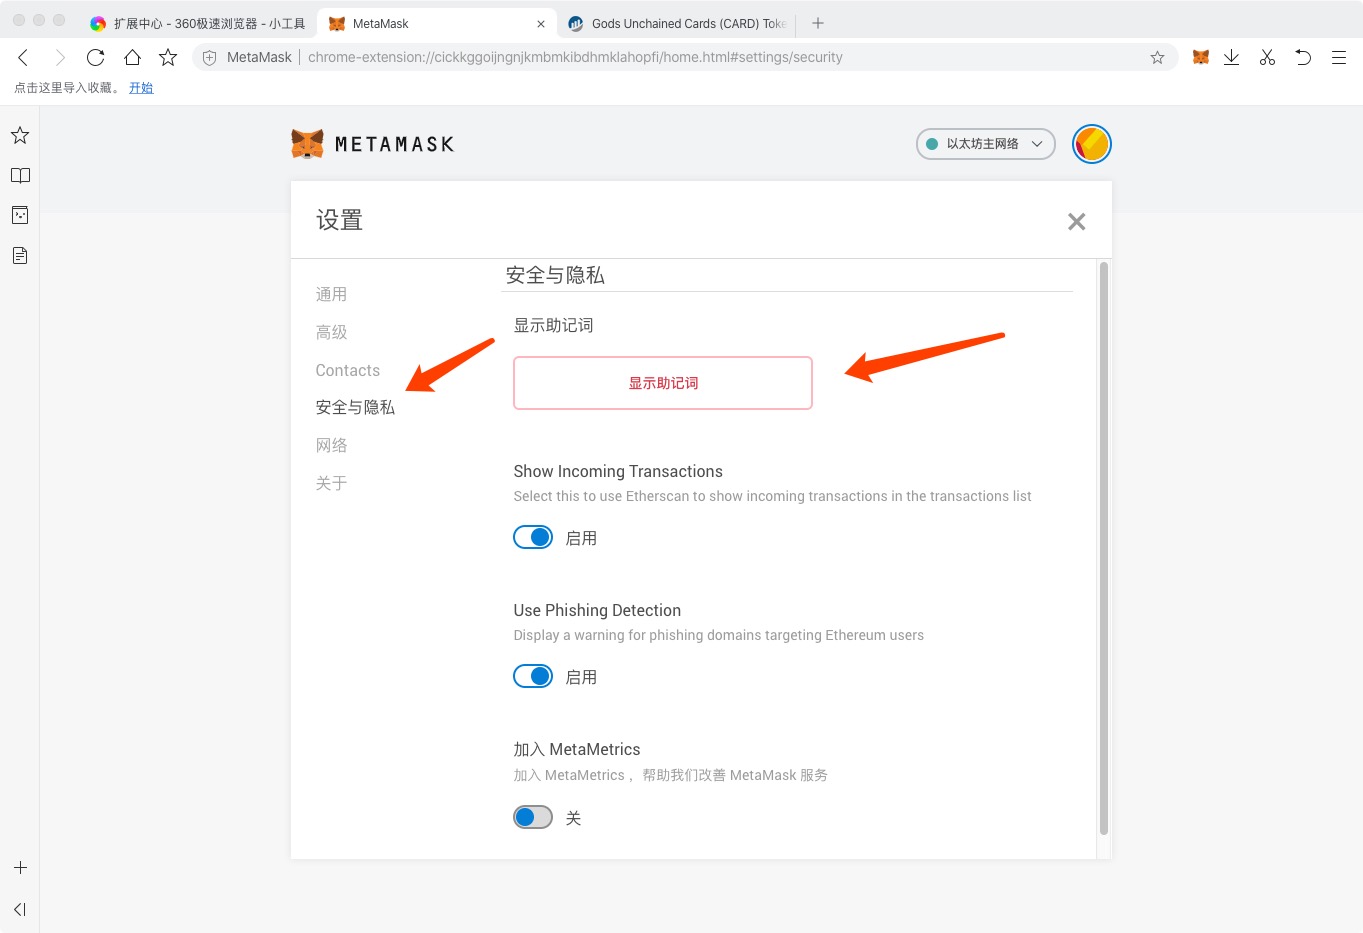
Task: Click the 设置 page heading
Action: (x=340, y=220)
